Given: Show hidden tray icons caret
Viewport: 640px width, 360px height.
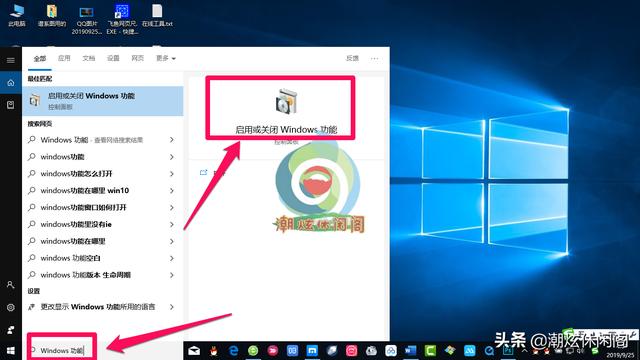Looking at the screenshot, I should [524, 351].
